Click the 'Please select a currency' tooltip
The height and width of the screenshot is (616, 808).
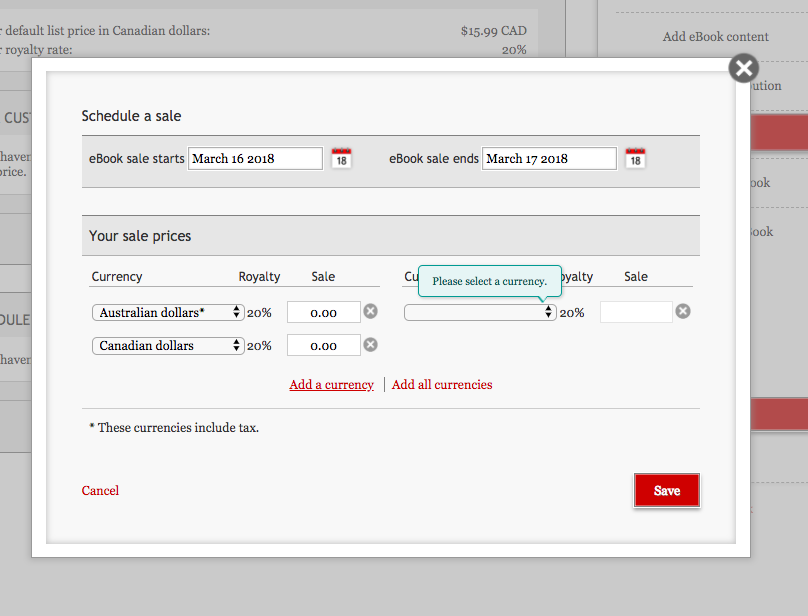[x=489, y=281]
